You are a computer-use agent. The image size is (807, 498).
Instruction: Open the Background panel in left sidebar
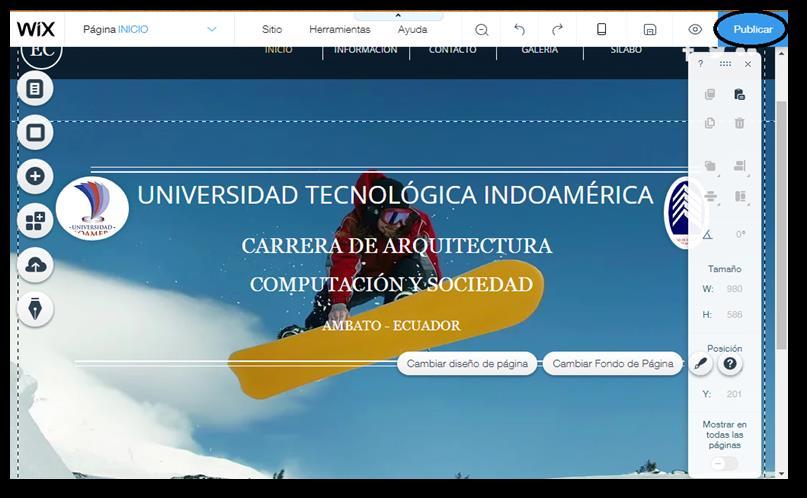coord(35,133)
